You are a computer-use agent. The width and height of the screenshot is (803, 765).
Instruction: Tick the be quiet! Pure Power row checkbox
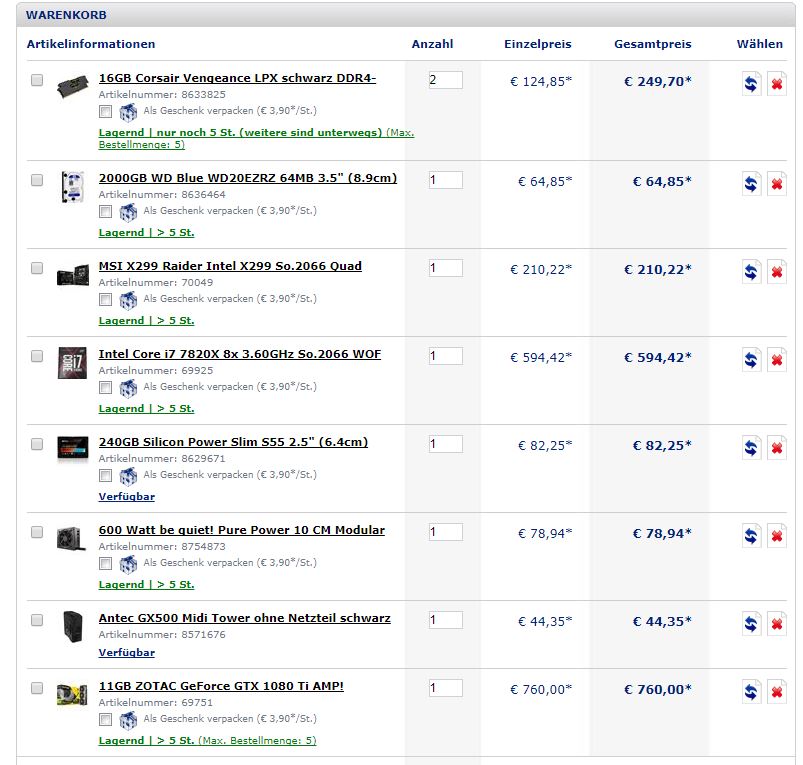point(37,532)
